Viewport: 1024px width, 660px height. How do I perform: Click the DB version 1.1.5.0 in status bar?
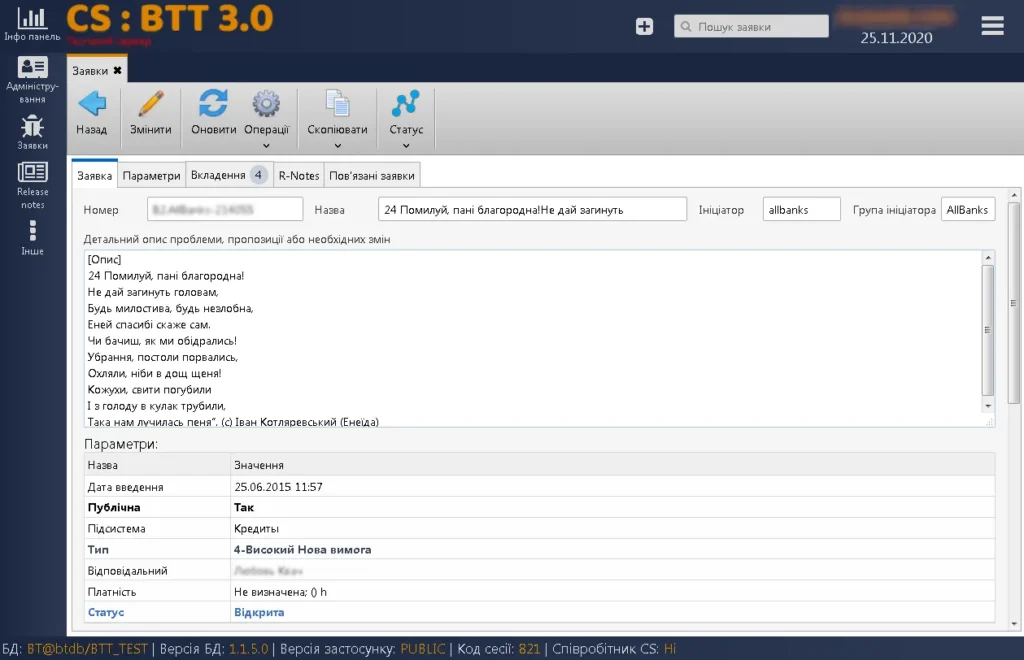click(x=248, y=649)
